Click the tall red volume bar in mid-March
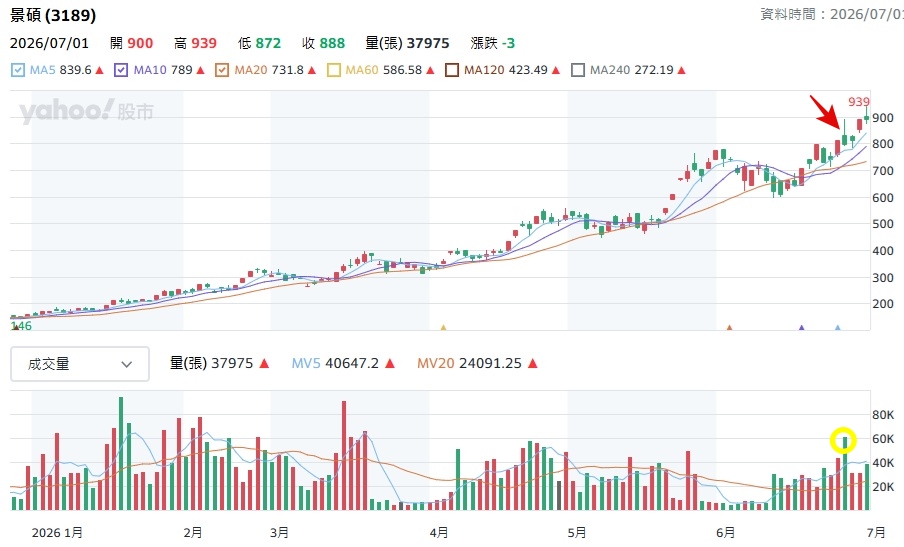The height and width of the screenshot is (547, 904). point(344,455)
